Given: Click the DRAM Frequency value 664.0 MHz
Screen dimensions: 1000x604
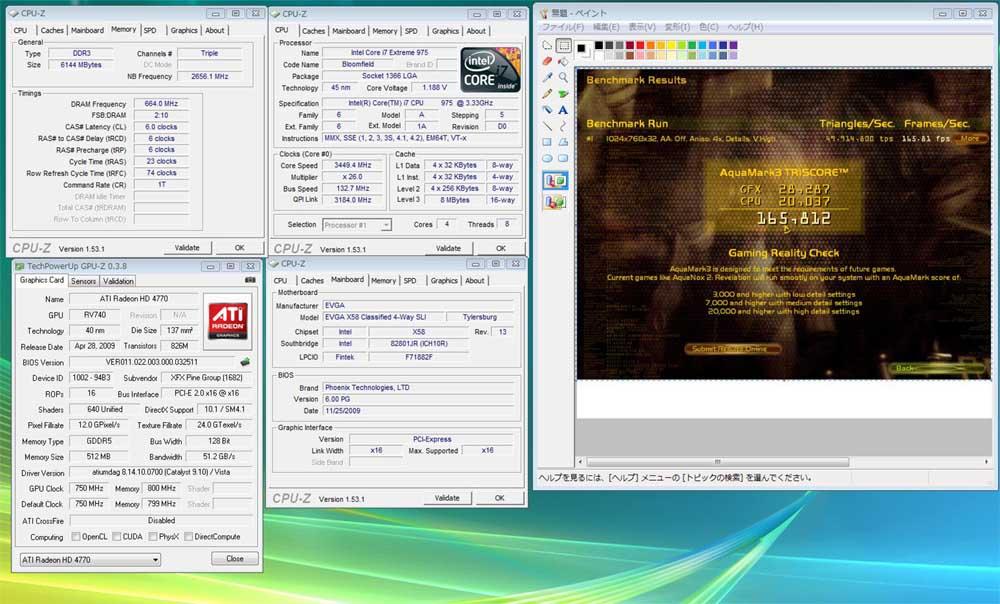Looking at the screenshot, I should pos(161,103).
